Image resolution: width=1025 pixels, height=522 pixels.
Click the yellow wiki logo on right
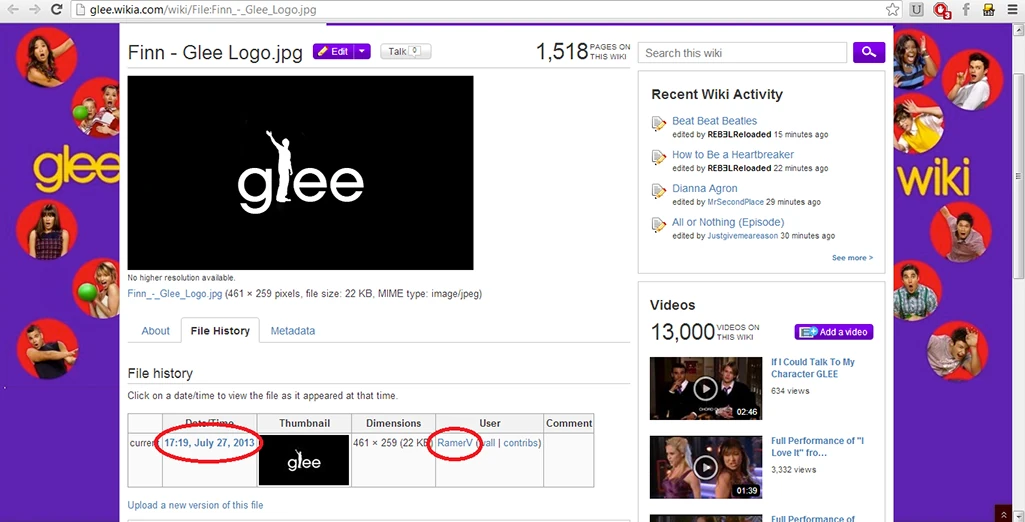936,176
